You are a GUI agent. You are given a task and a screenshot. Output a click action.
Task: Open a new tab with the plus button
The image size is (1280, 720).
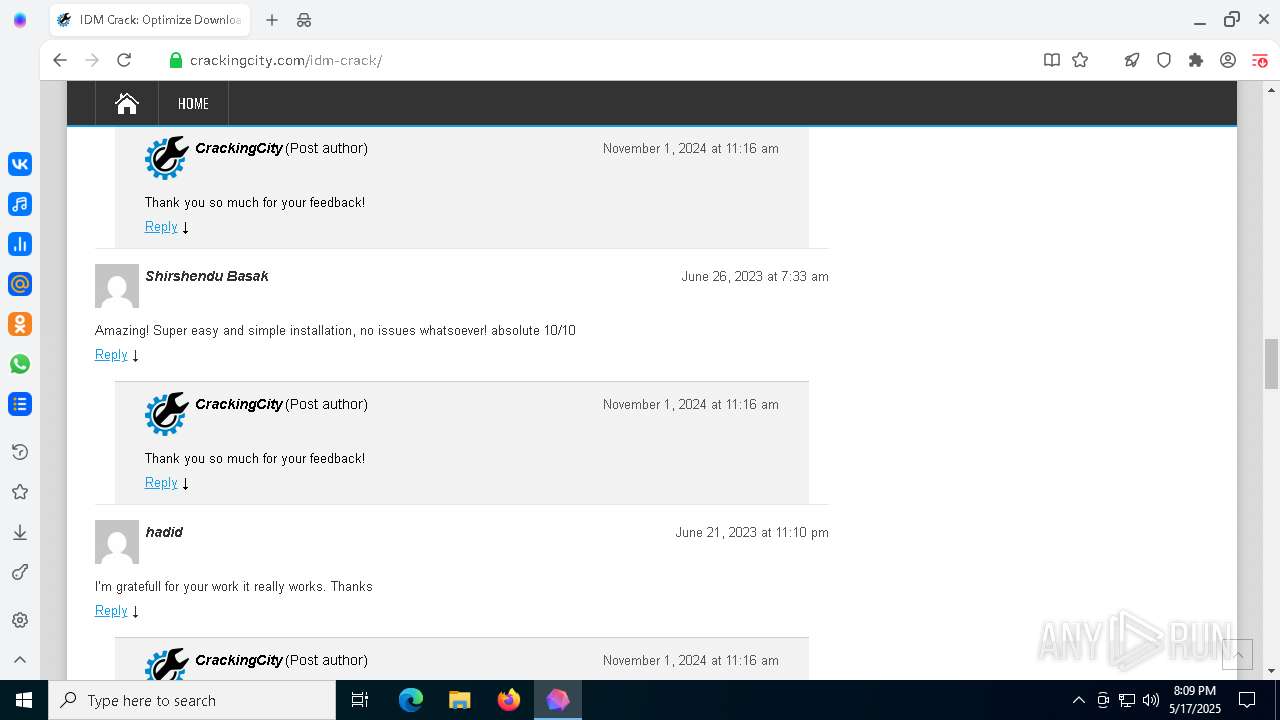click(272, 20)
